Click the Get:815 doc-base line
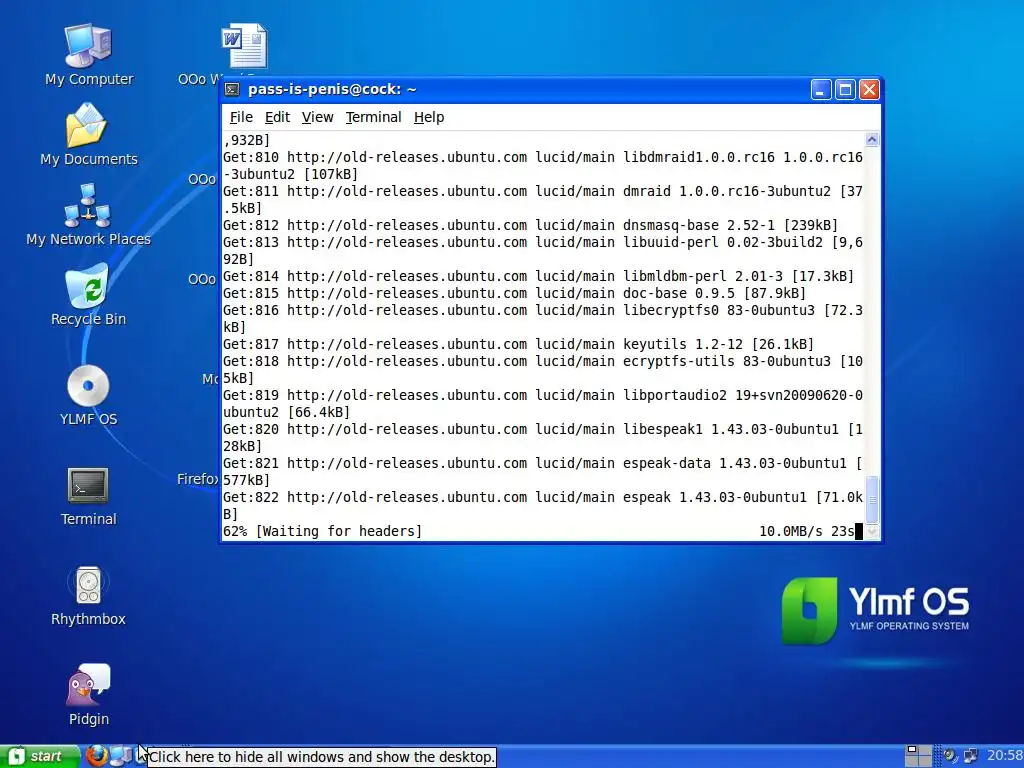Image resolution: width=1024 pixels, height=768 pixels. (515, 293)
